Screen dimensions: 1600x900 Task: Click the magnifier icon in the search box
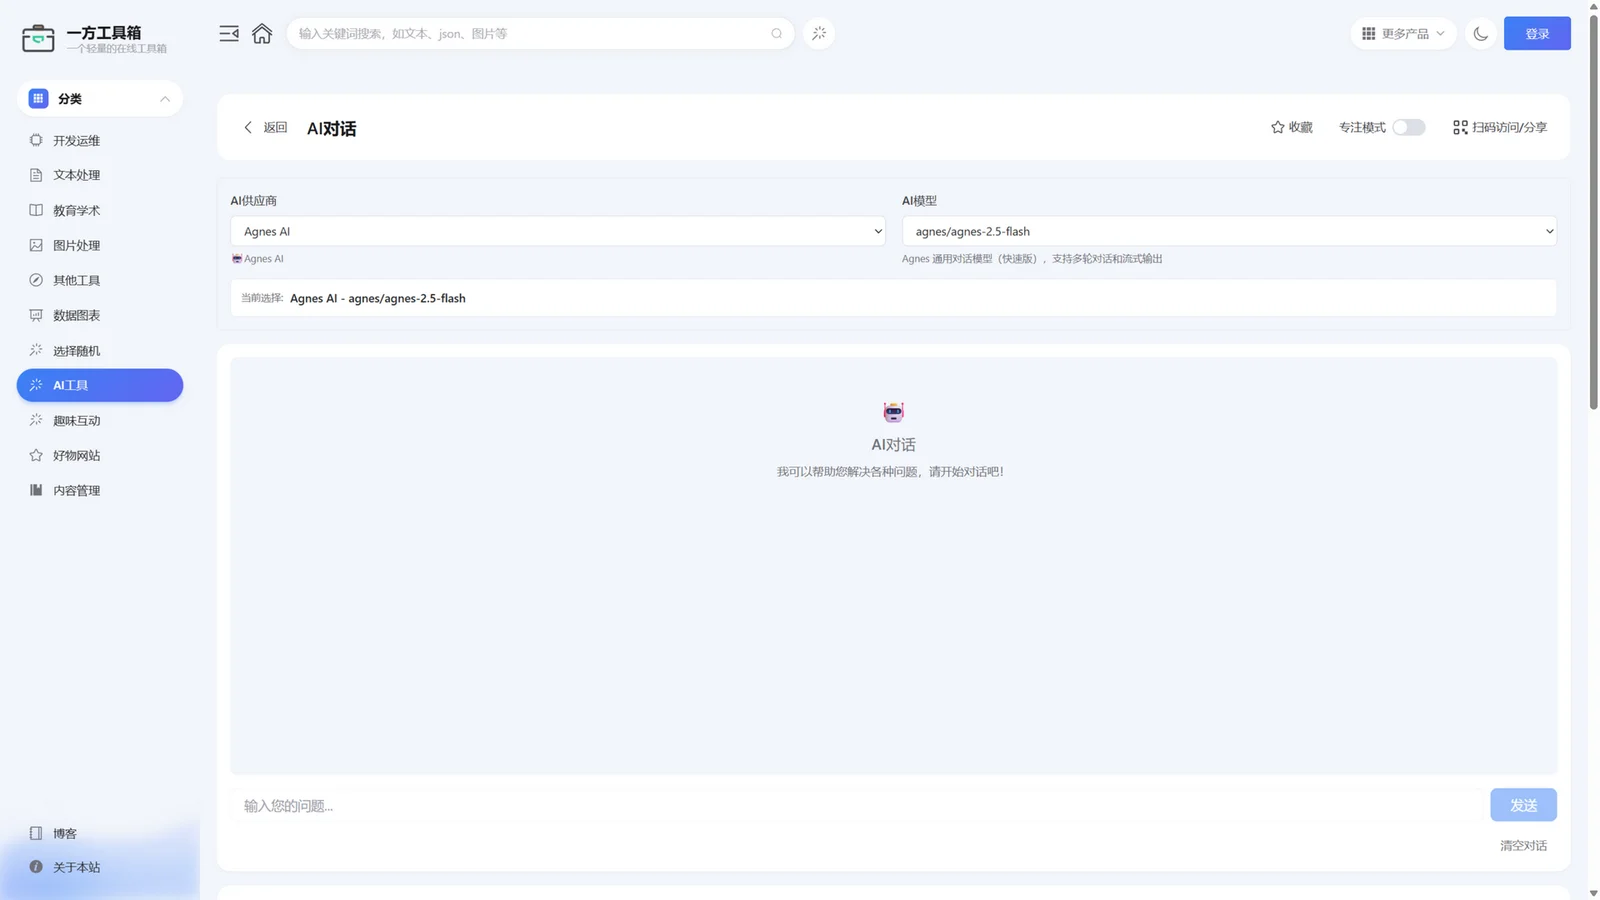[777, 33]
